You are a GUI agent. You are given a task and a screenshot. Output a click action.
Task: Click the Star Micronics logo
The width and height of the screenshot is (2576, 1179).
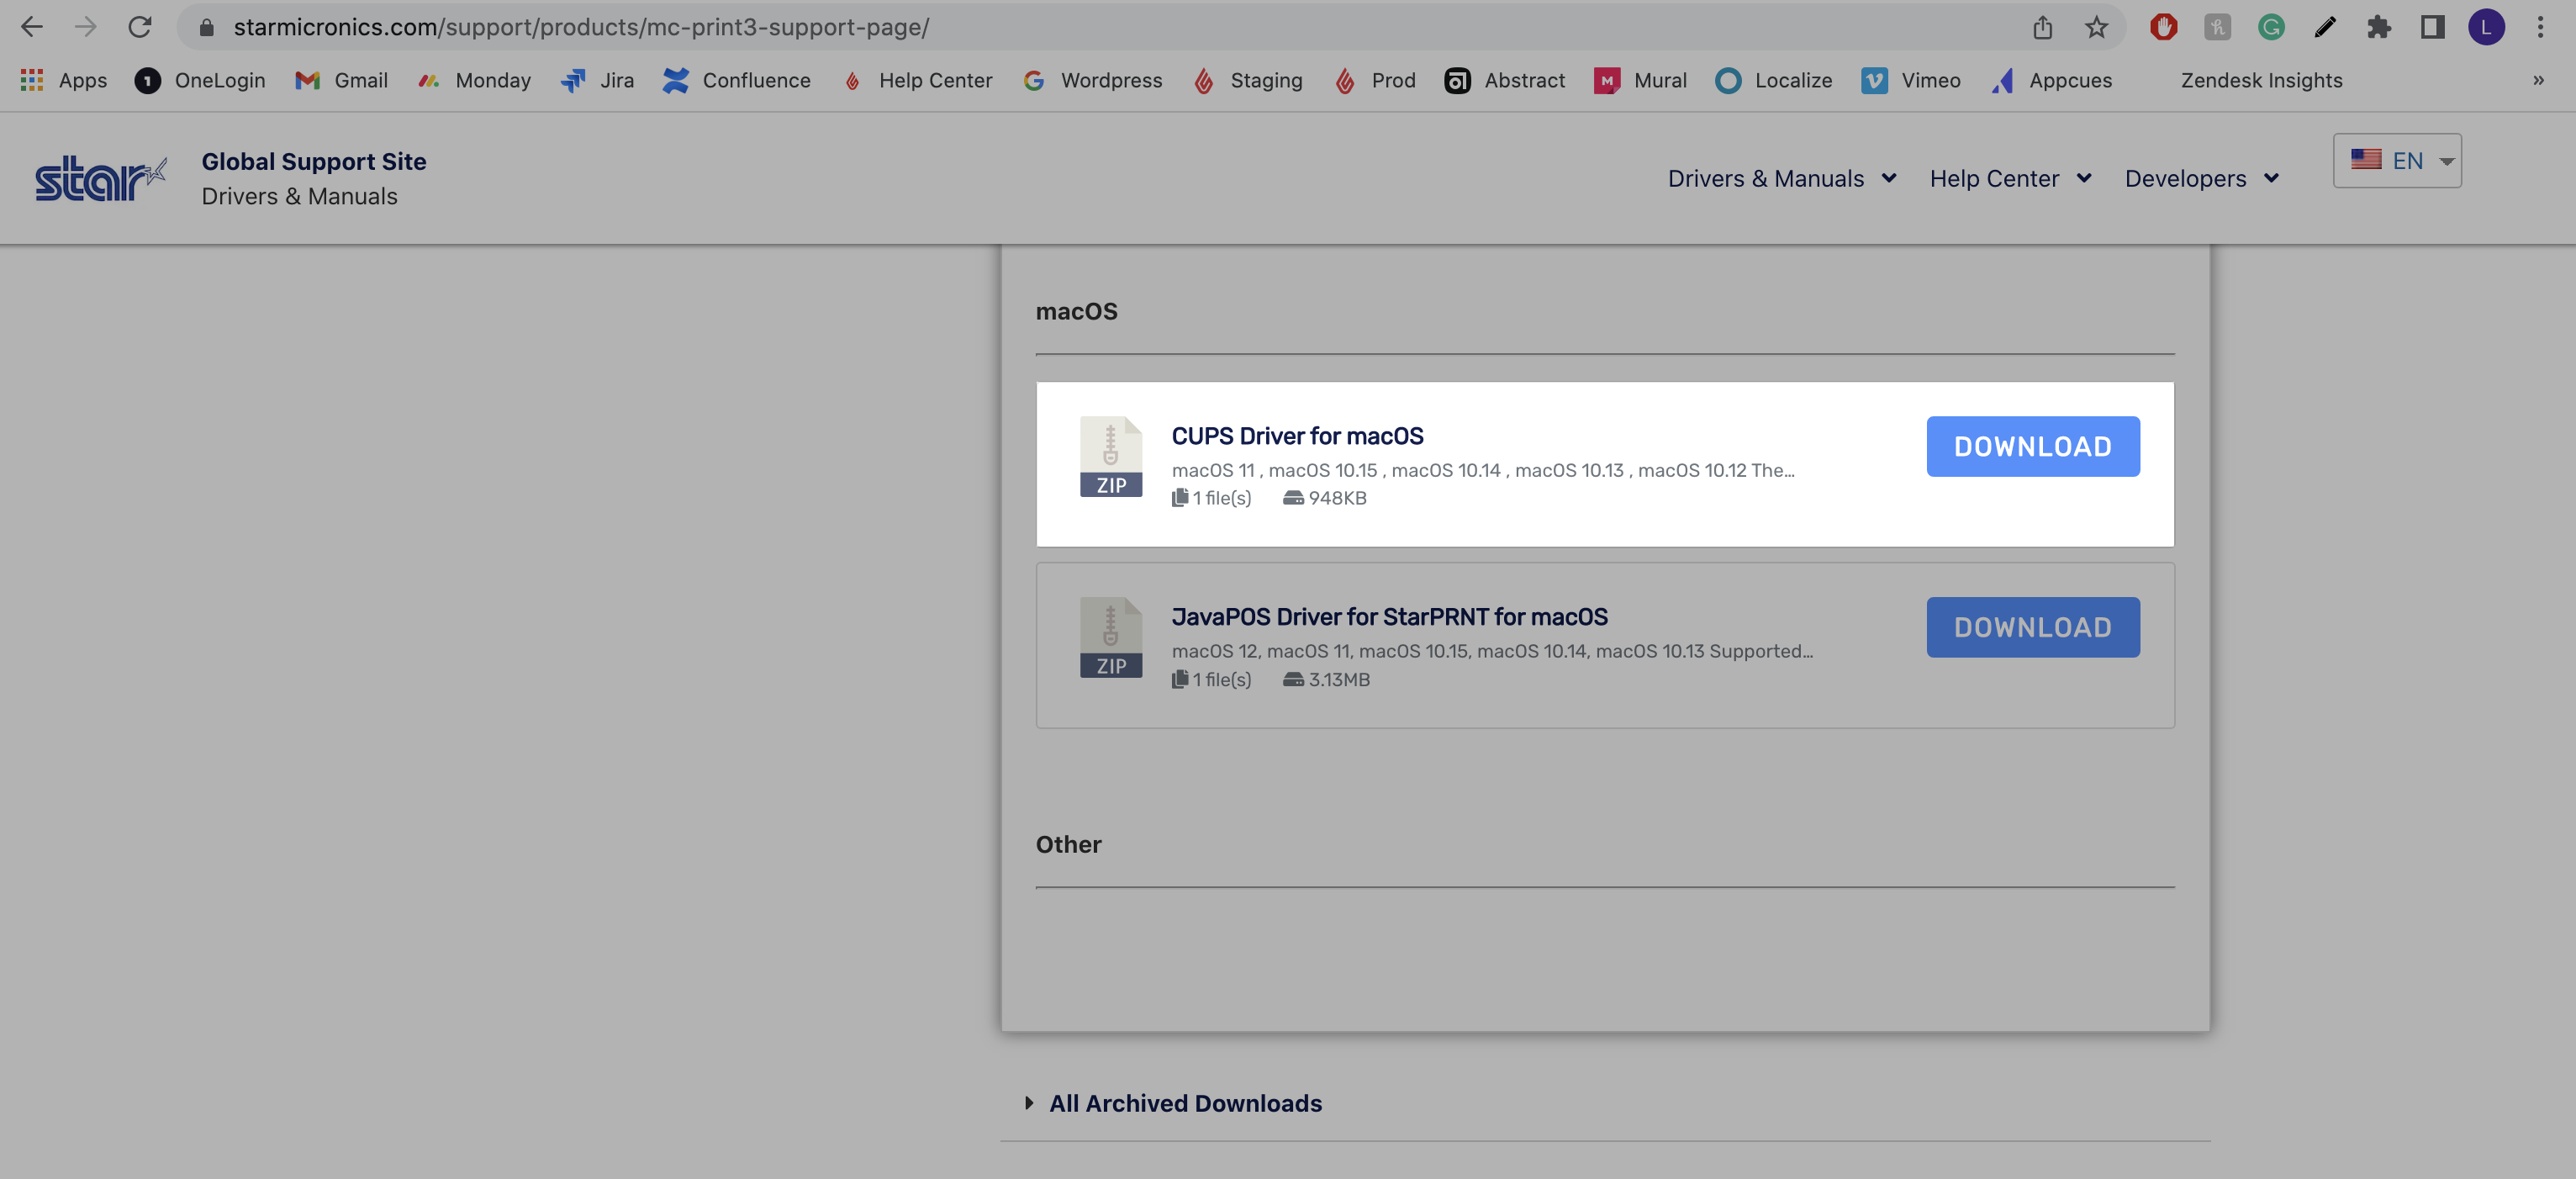click(x=100, y=179)
